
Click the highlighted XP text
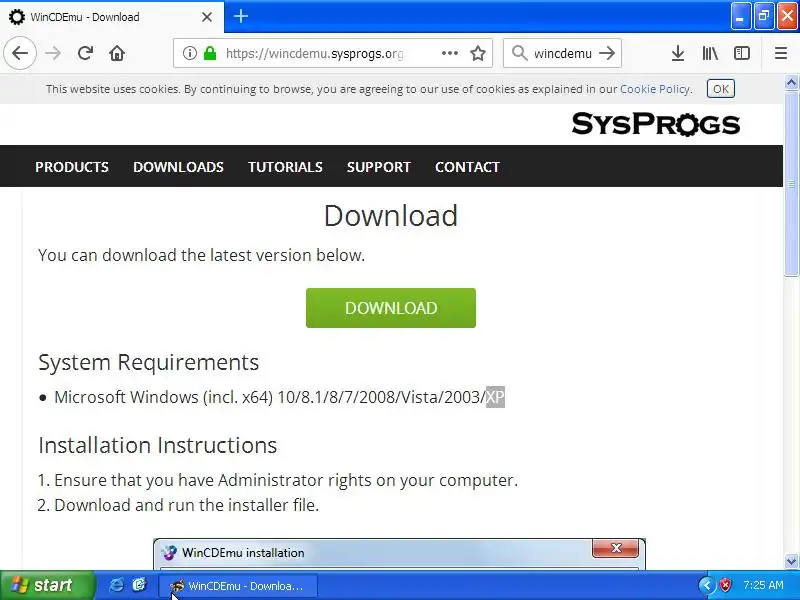[x=495, y=397]
